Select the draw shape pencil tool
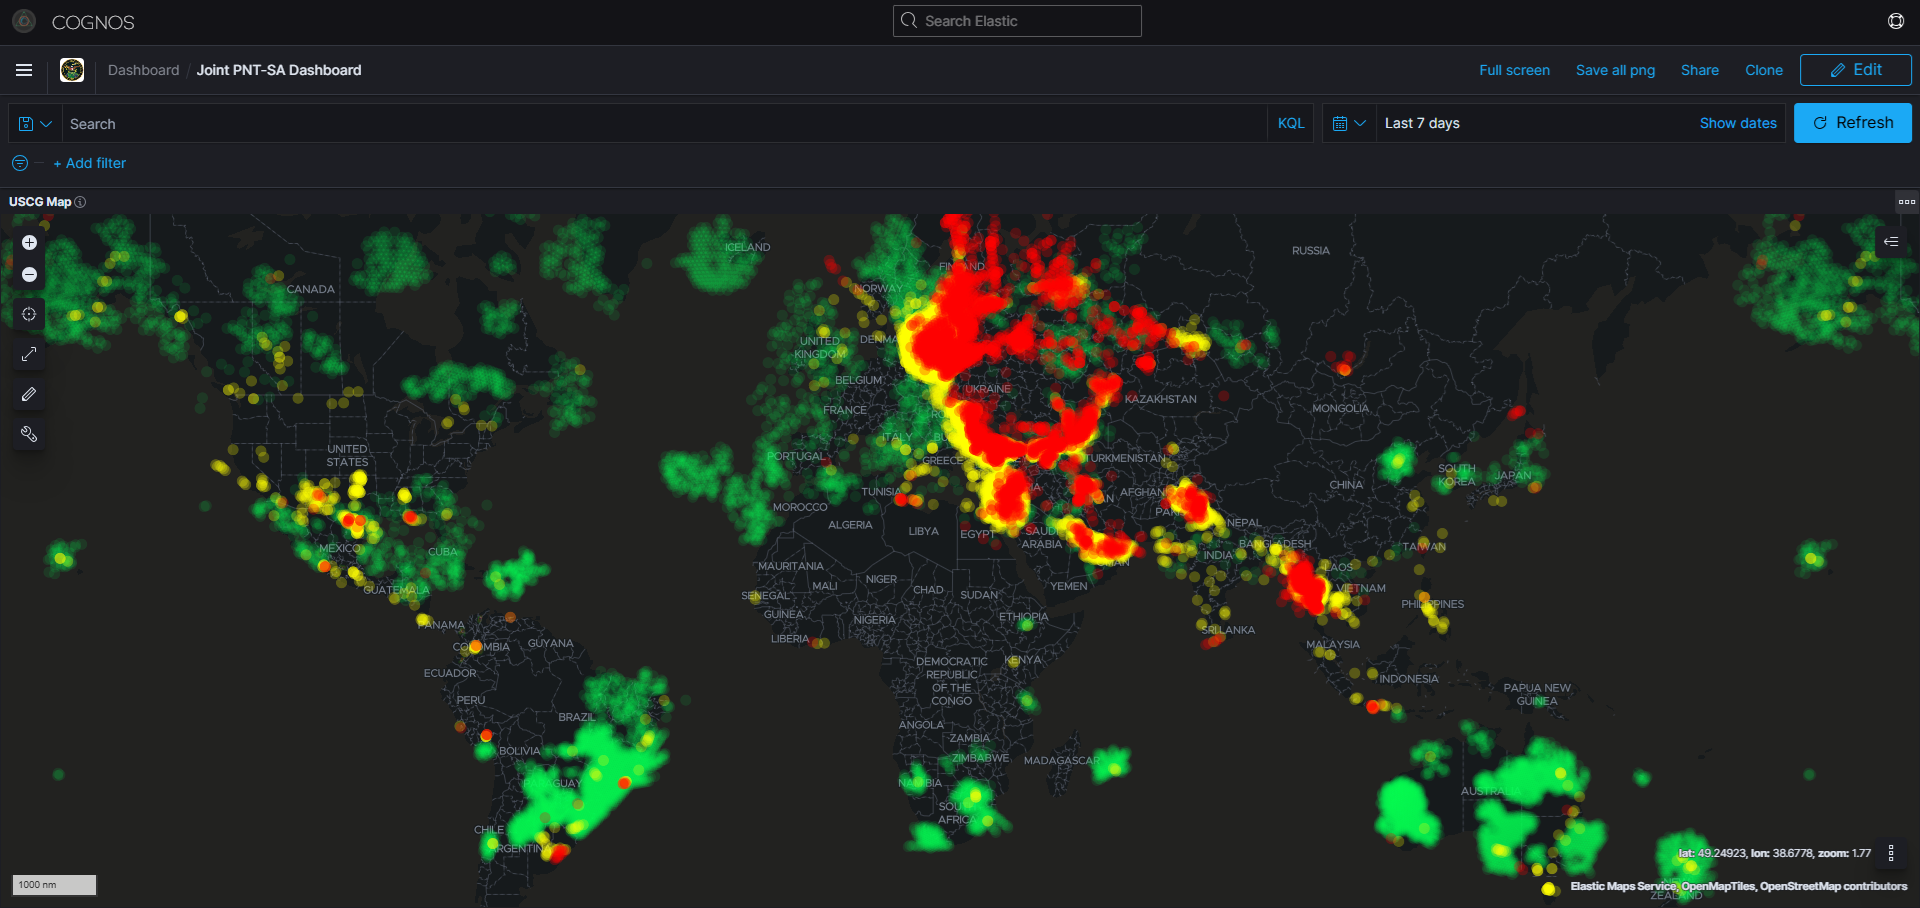 click(x=29, y=394)
